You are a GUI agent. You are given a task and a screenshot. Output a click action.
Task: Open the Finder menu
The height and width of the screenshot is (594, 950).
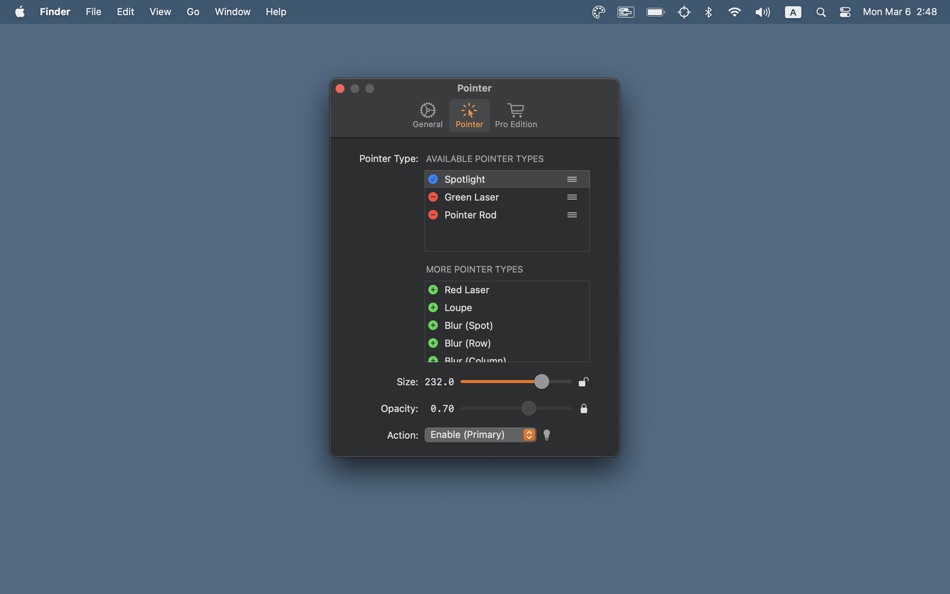coord(55,12)
